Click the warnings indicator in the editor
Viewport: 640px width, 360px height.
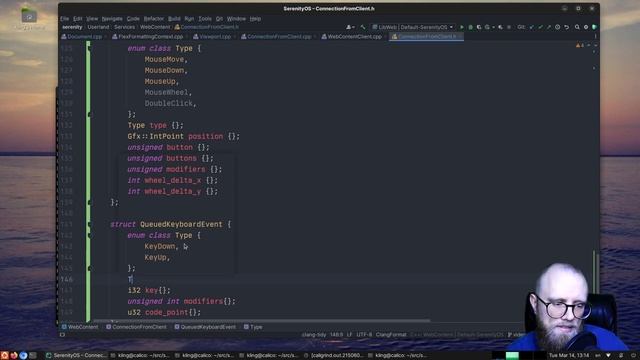pos(580,46)
